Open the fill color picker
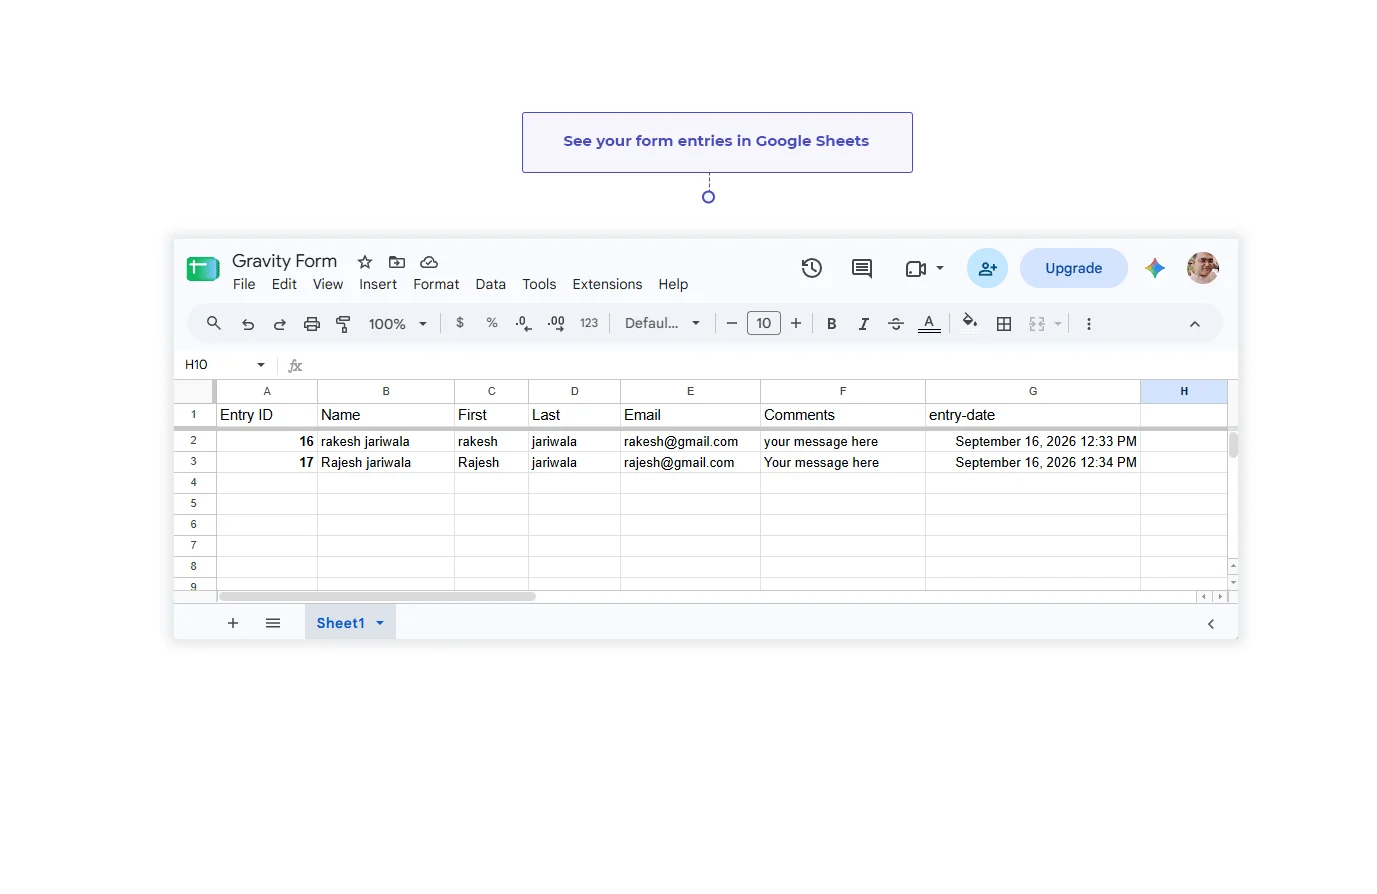 click(x=970, y=323)
